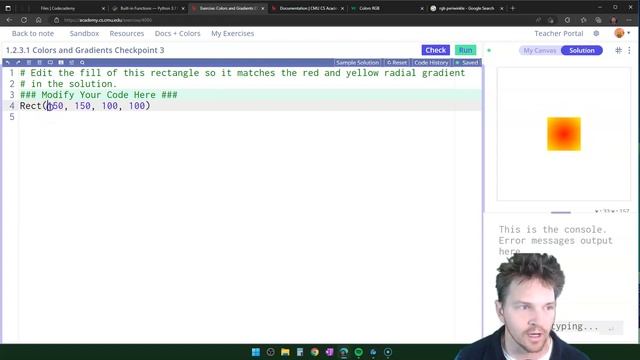Switch to Documentation CMU CS Academy tab
This screenshot has width=640, height=360.
tap(308, 8)
